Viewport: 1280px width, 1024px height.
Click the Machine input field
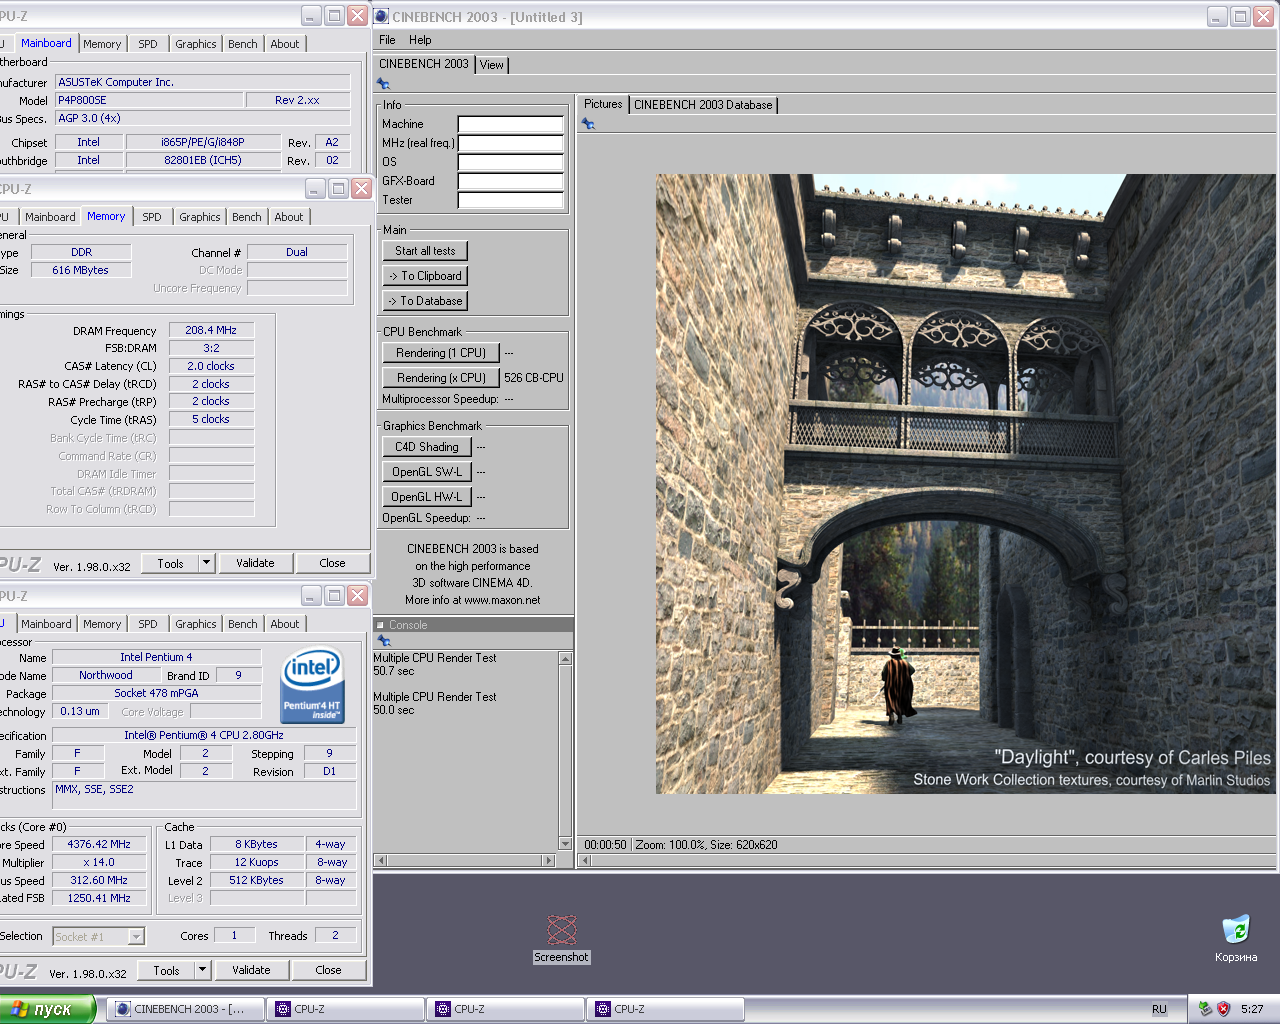511,124
